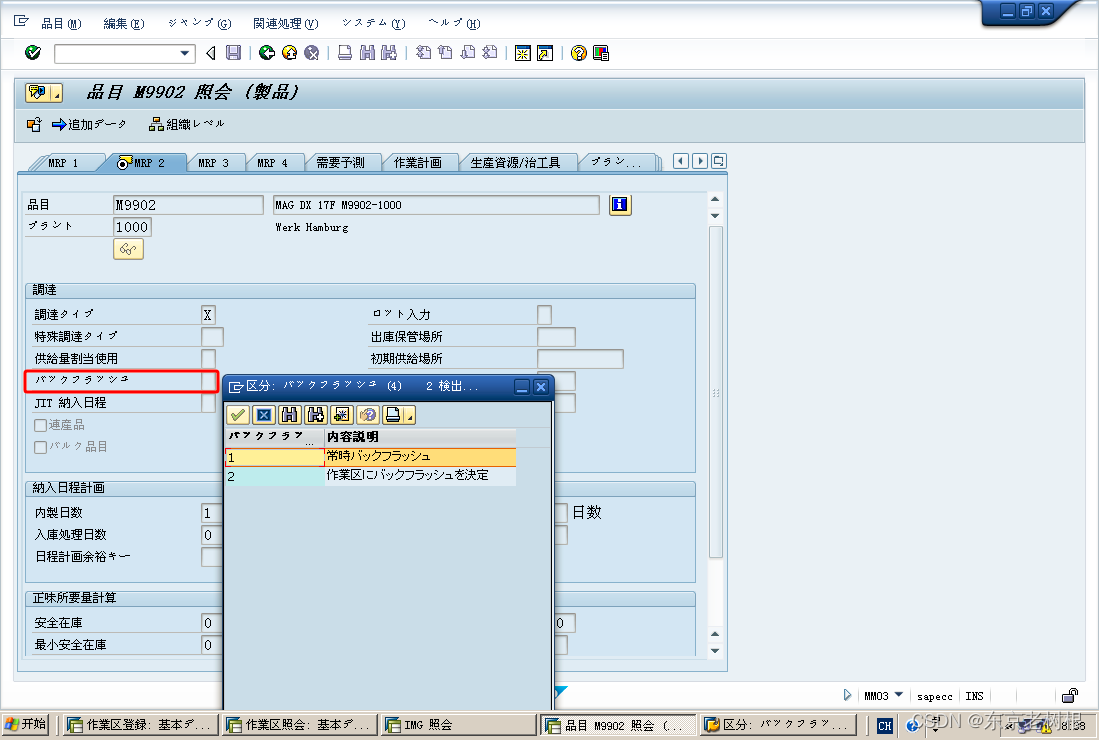The width and height of the screenshot is (1099, 740).
Task: Open SAP Help with the question mark icon
Action: 578,53
